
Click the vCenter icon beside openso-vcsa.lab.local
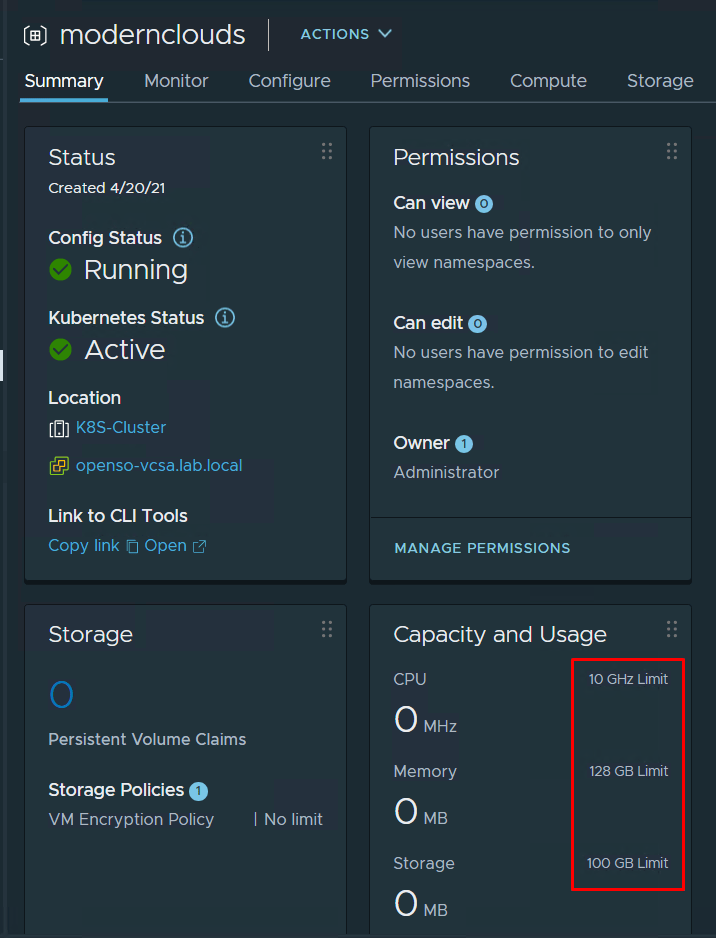(58, 466)
